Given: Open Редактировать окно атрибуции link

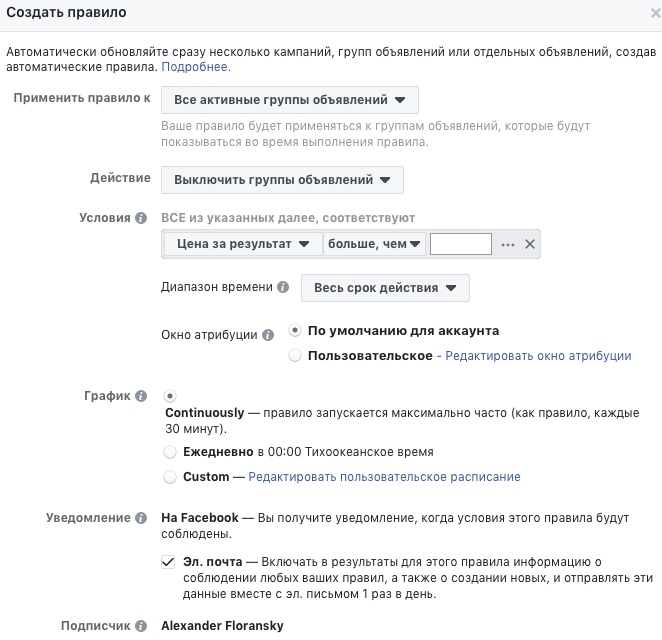Looking at the screenshot, I should point(538,356).
